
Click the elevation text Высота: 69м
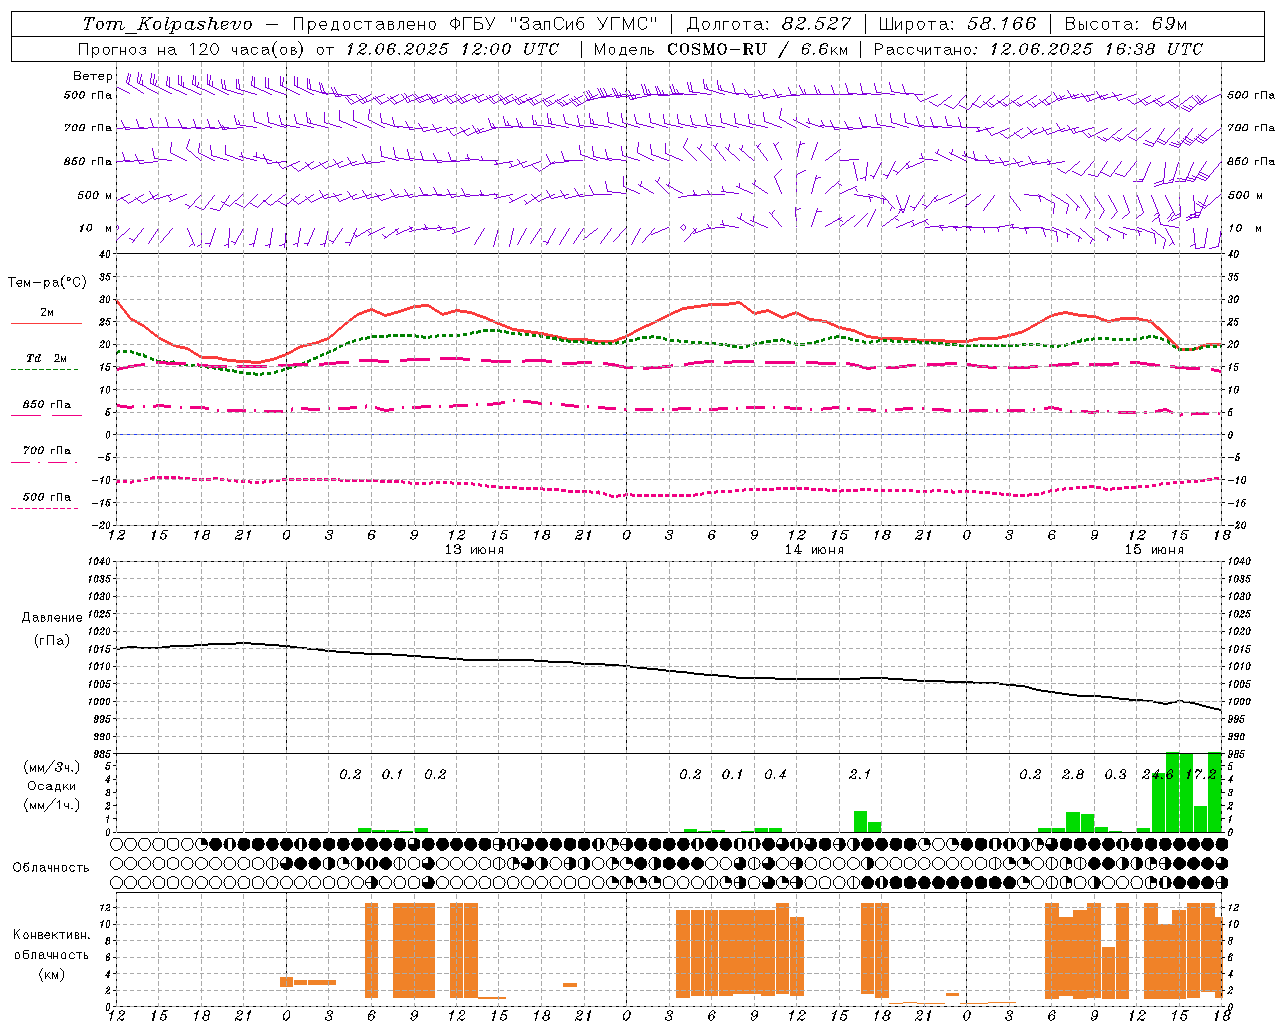pos(1125,24)
